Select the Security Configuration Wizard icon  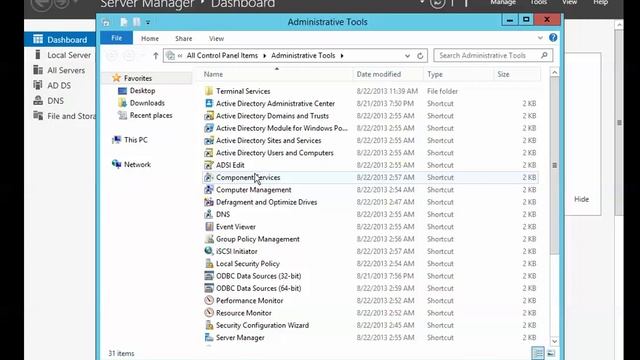(209, 325)
